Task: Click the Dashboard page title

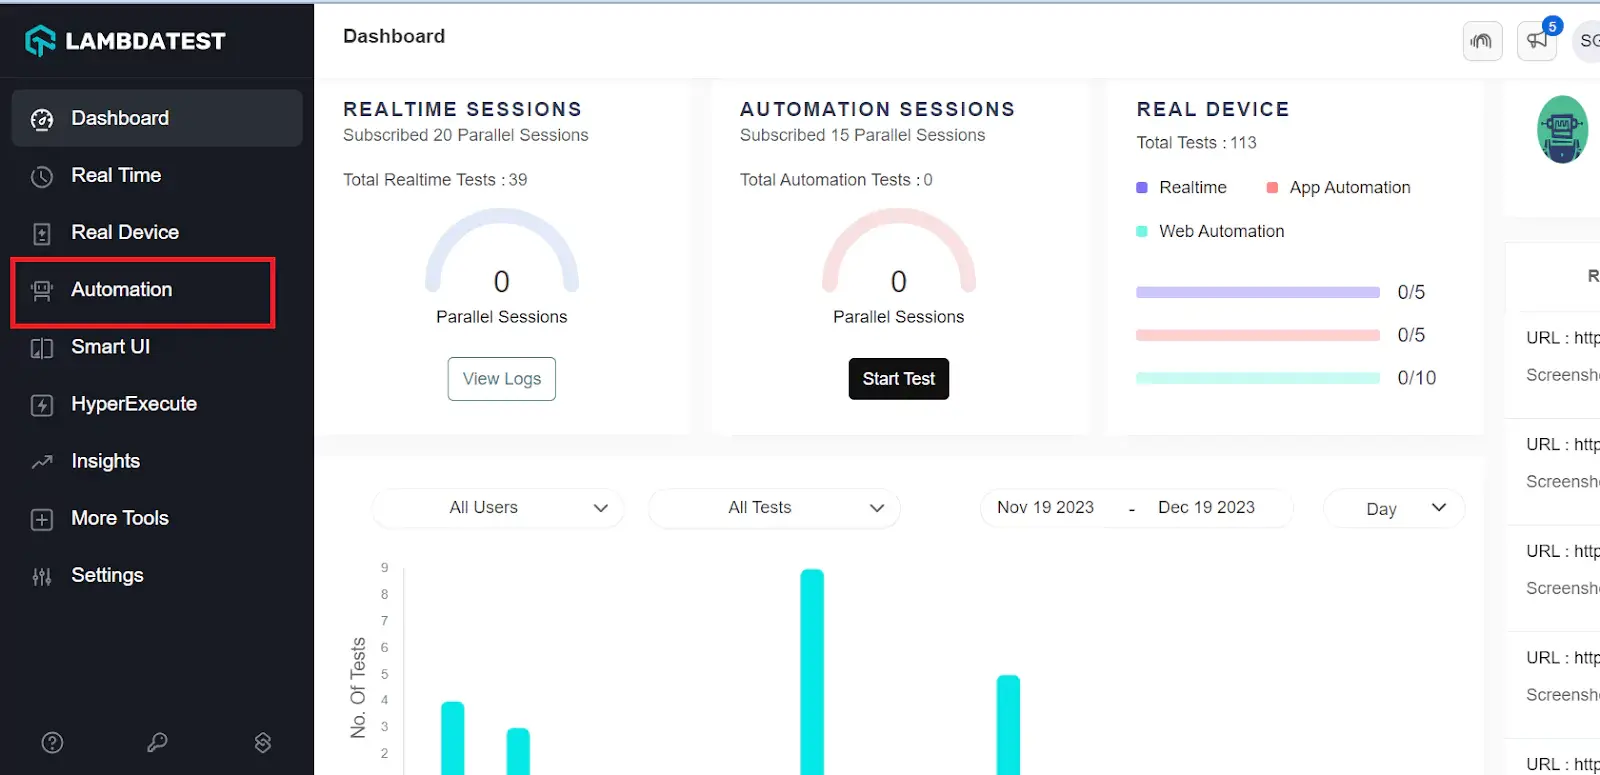Action: pyautogui.click(x=394, y=36)
